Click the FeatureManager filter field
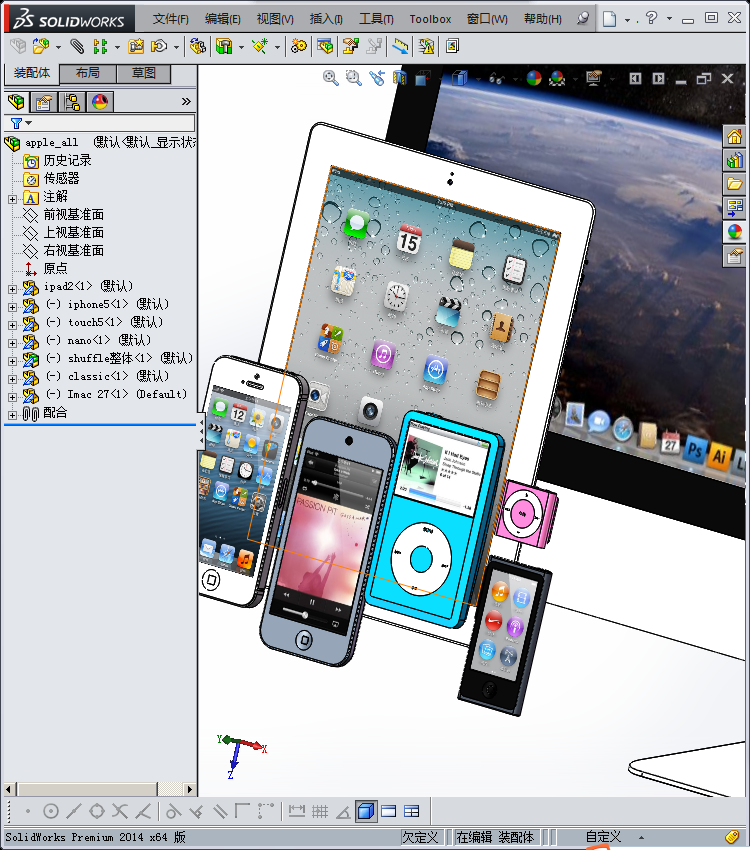Viewport: 750px width, 850px height. tap(100, 123)
